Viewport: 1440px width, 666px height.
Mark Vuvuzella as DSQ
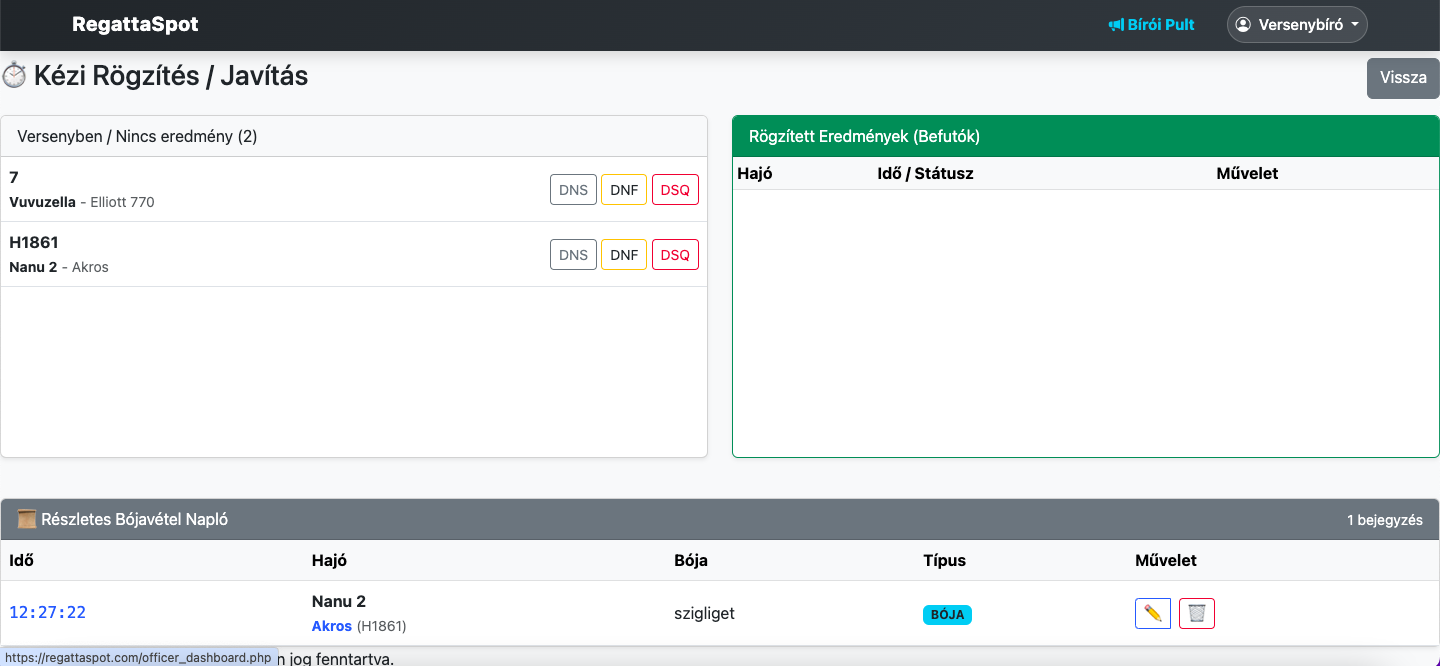coord(675,190)
